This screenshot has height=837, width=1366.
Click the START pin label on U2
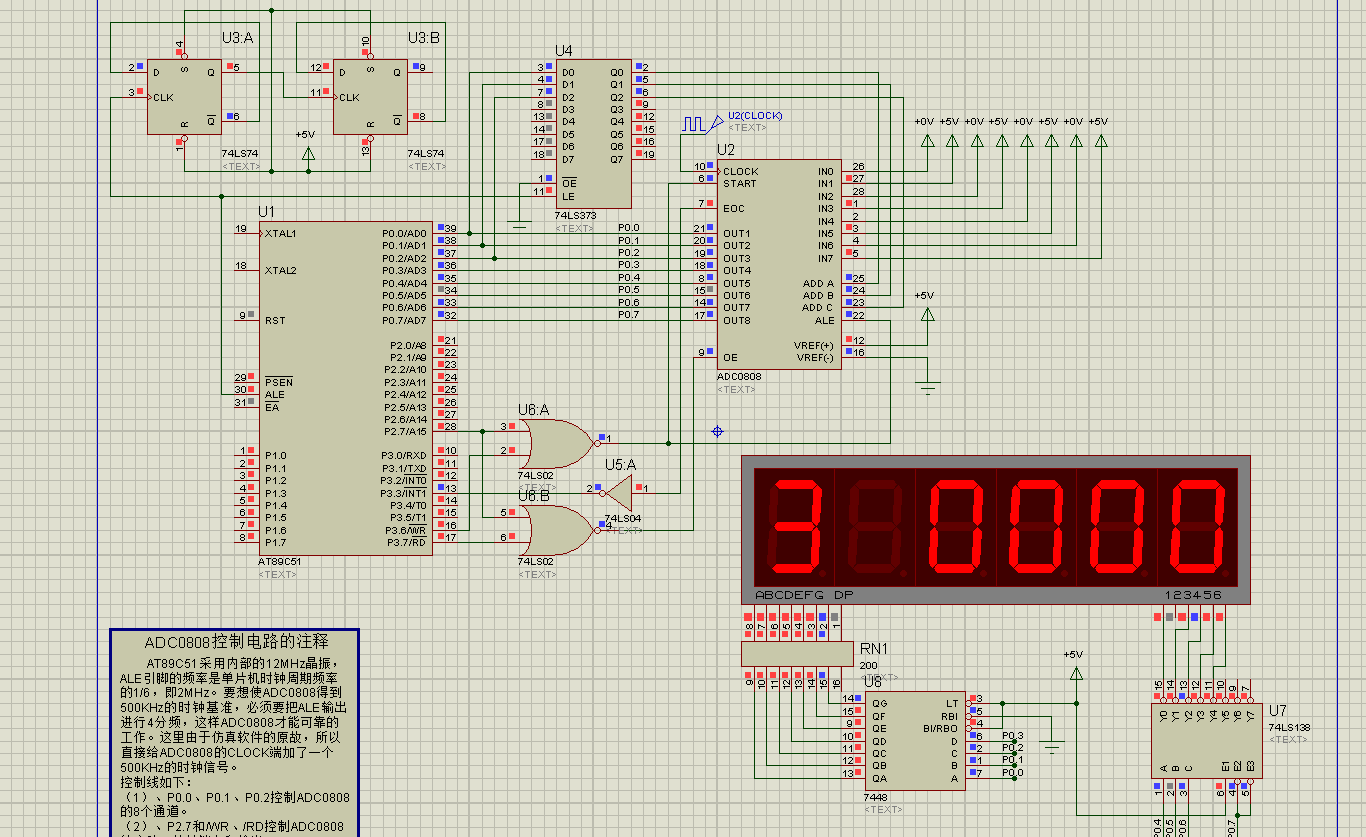pos(740,183)
